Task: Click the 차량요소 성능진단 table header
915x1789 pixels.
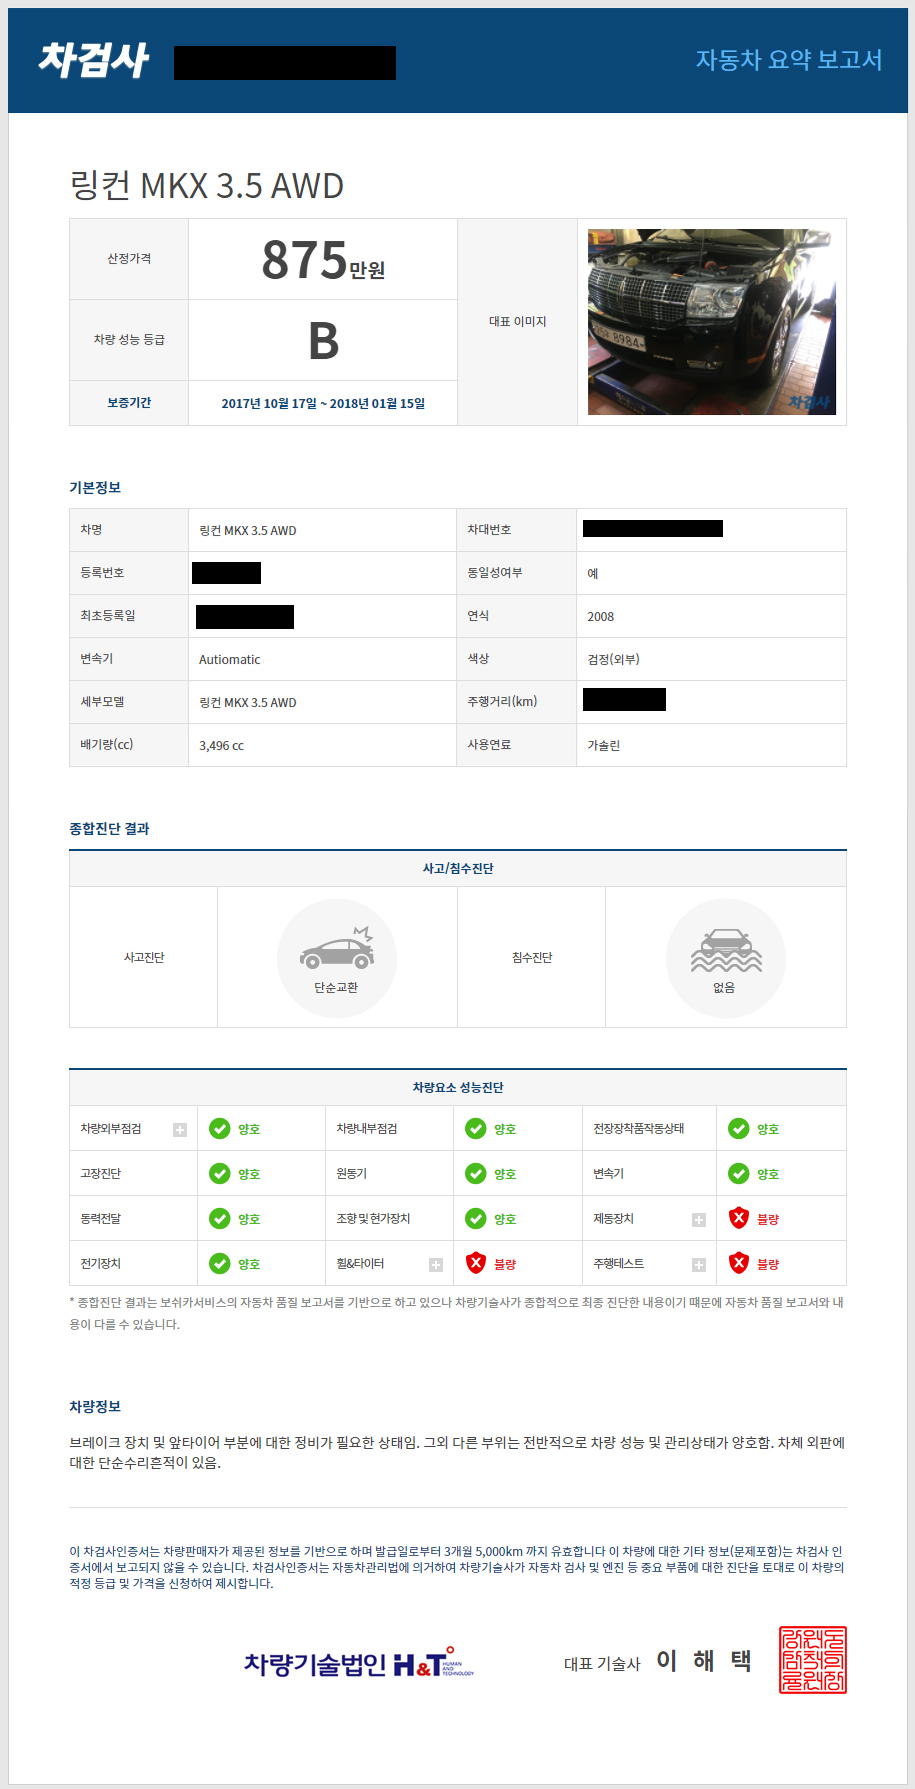Action: (x=458, y=1088)
